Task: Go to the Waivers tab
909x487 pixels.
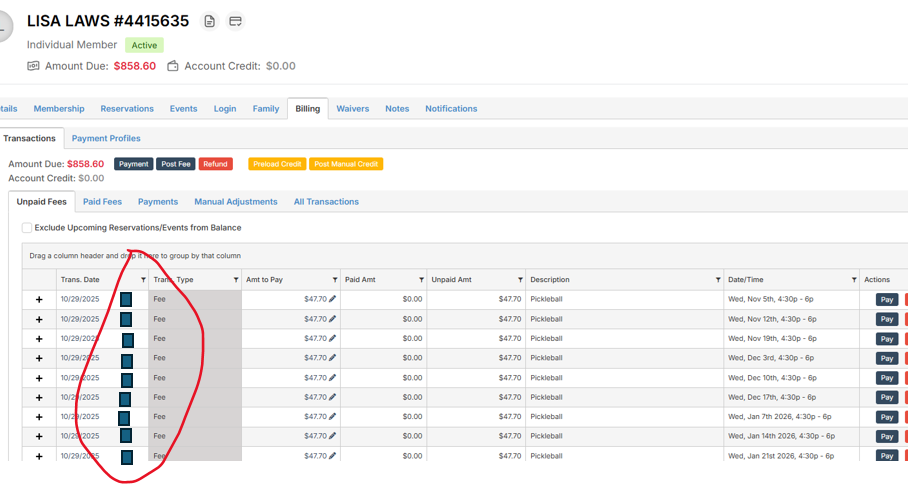Action: pyautogui.click(x=352, y=109)
